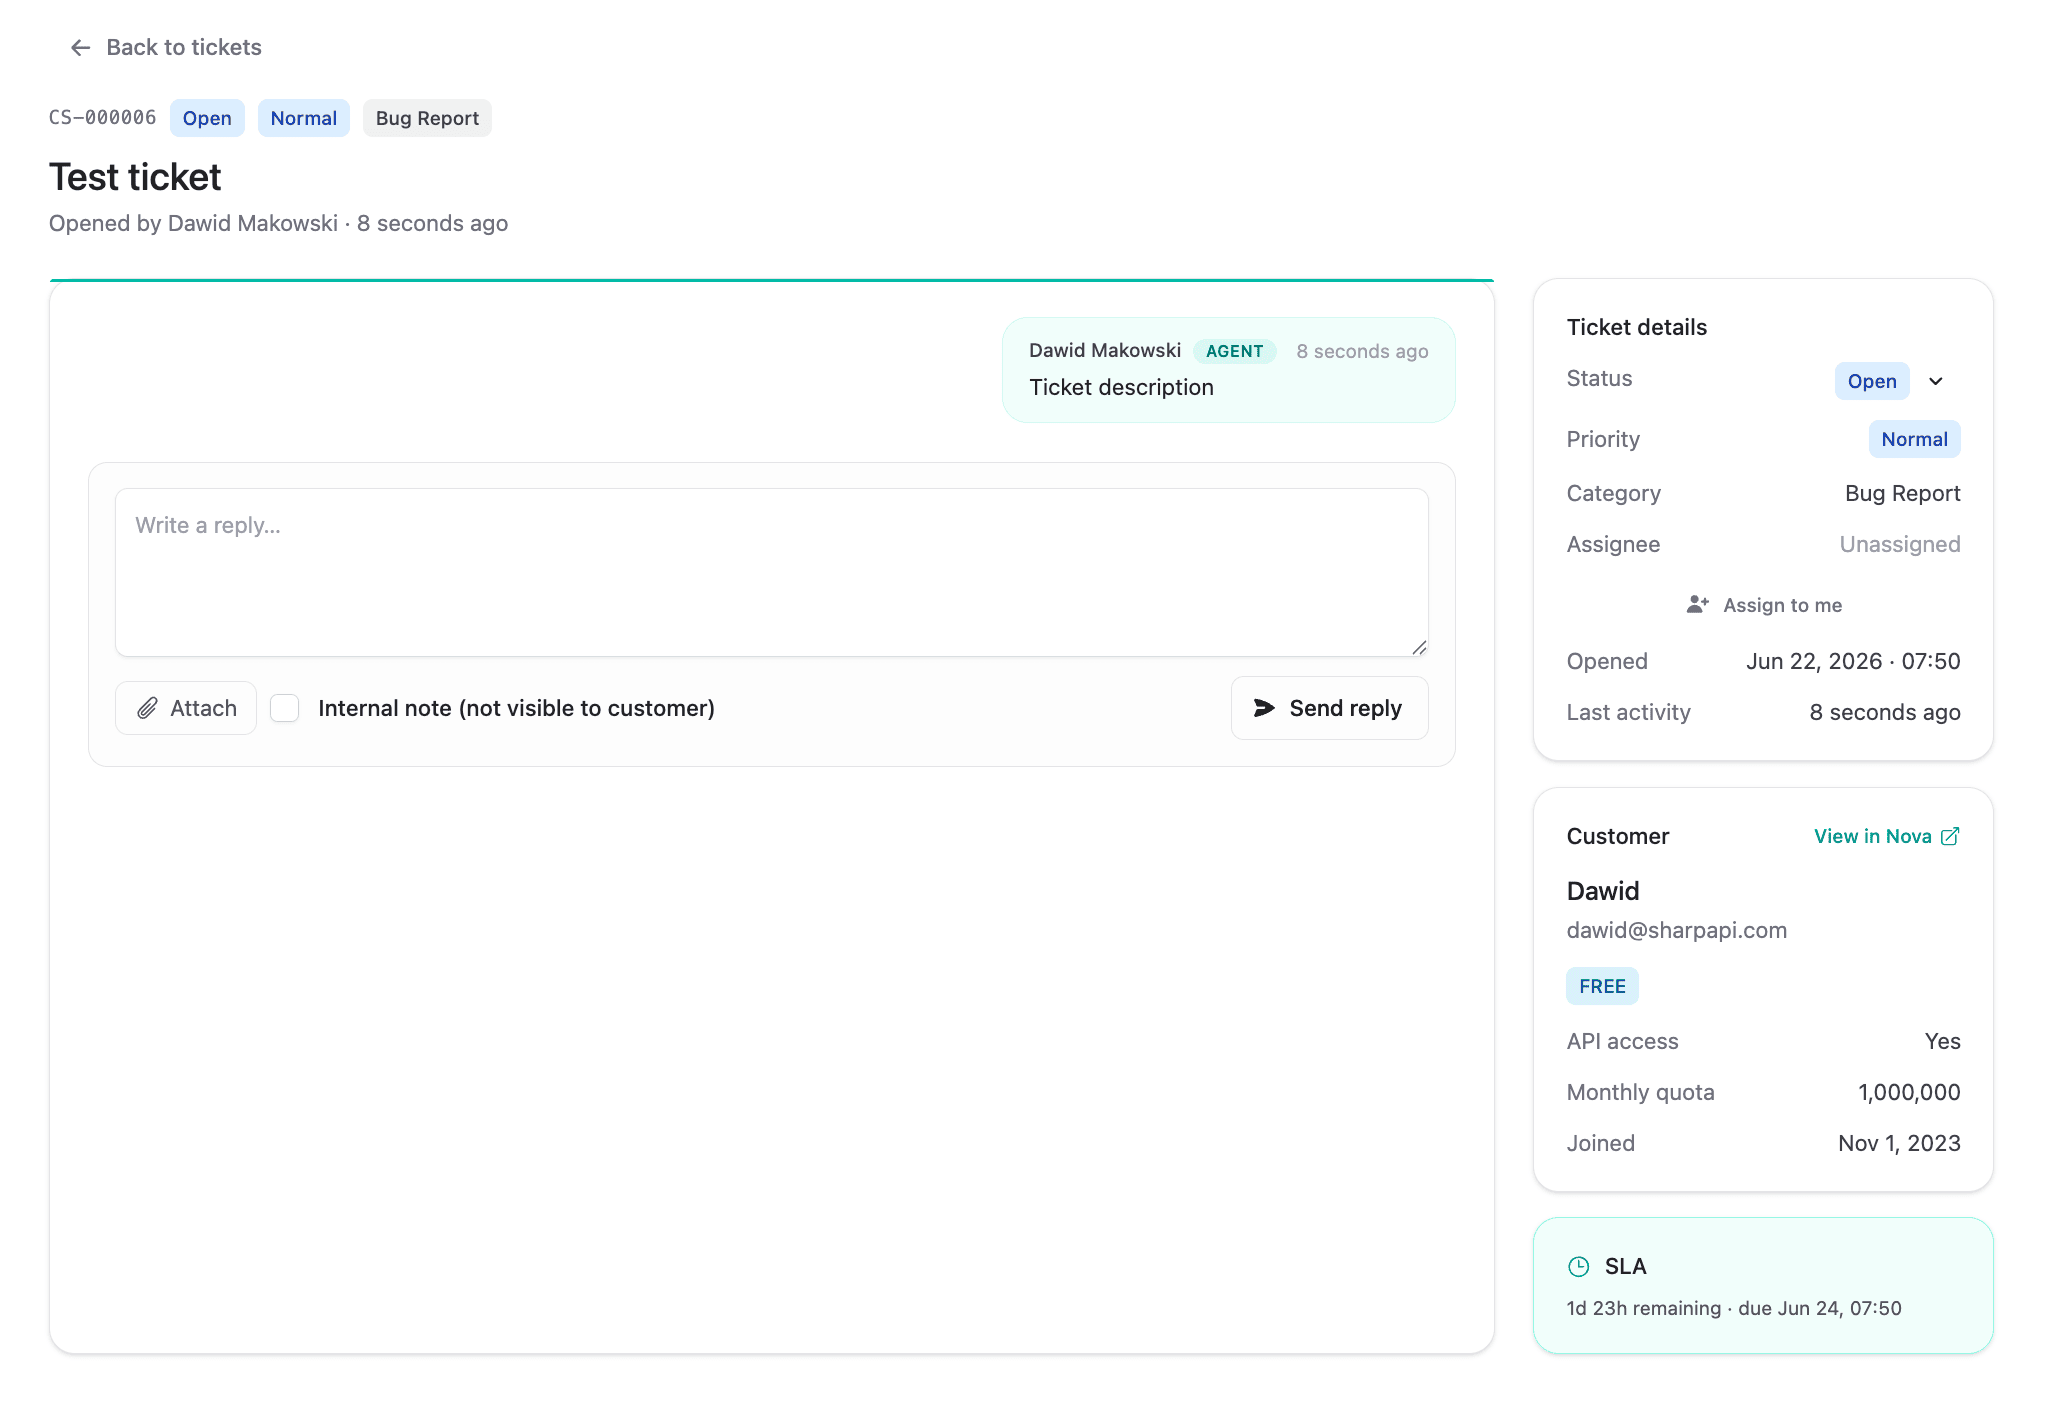Click the Unassigned assignee value
The height and width of the screenshot is (1418, 2058).
click(1900, 544)
